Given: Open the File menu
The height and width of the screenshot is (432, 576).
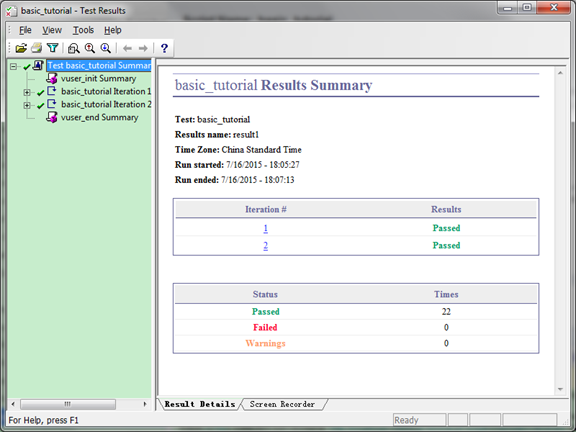Looking at the screenshot, I should [x=25, y=30].
